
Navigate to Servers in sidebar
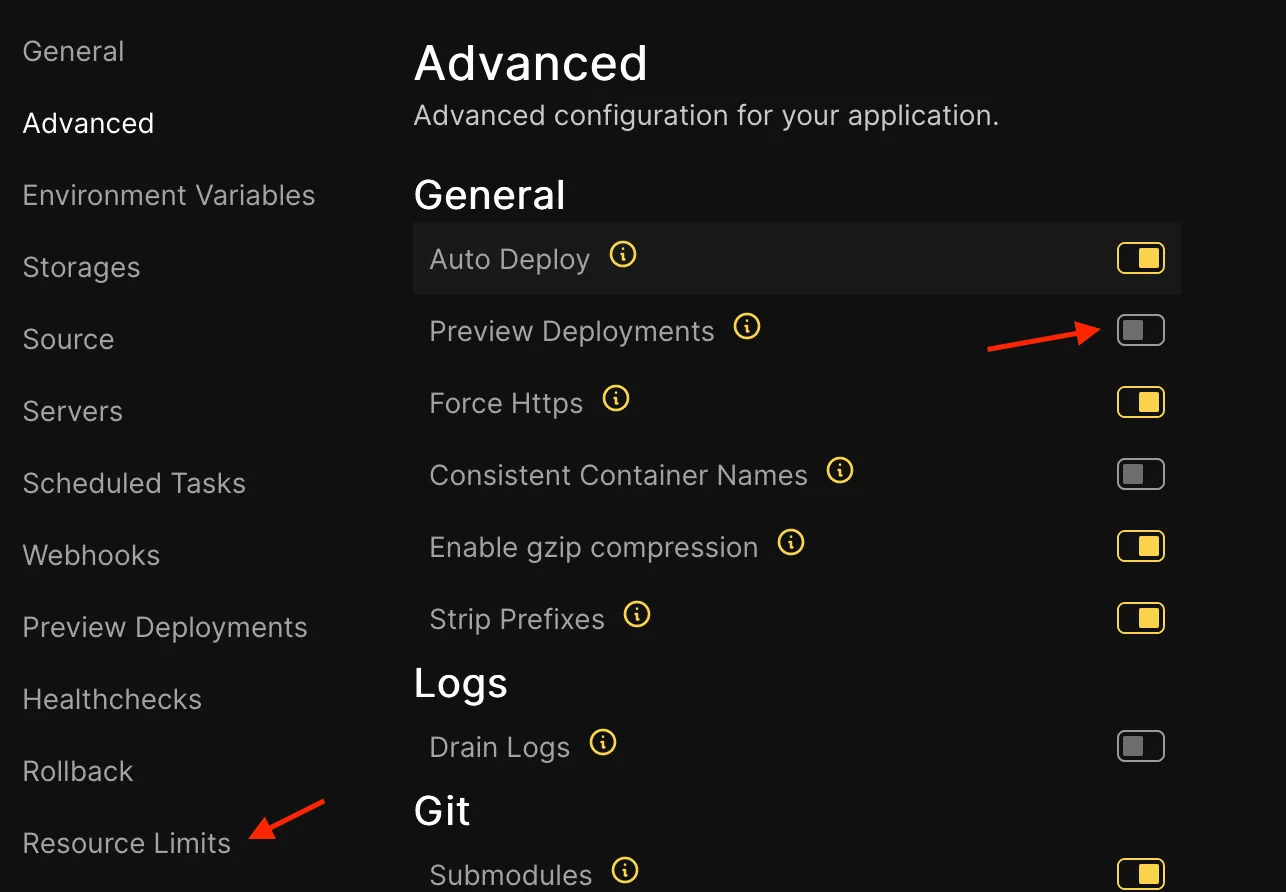tap(73, 412)
